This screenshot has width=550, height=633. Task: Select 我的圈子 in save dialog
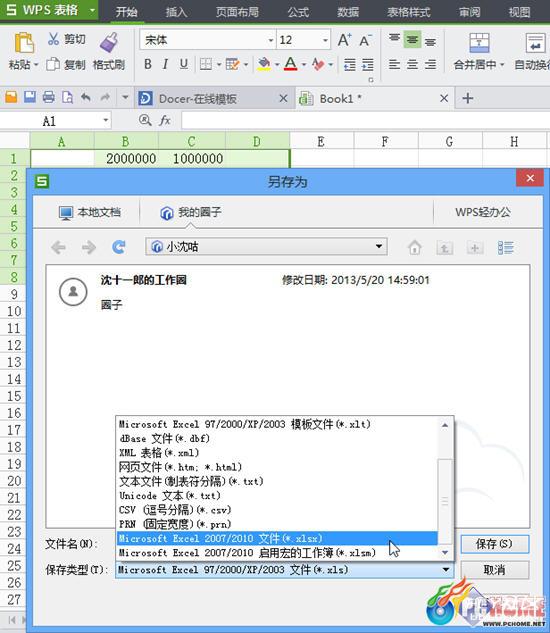coord(191,212)
